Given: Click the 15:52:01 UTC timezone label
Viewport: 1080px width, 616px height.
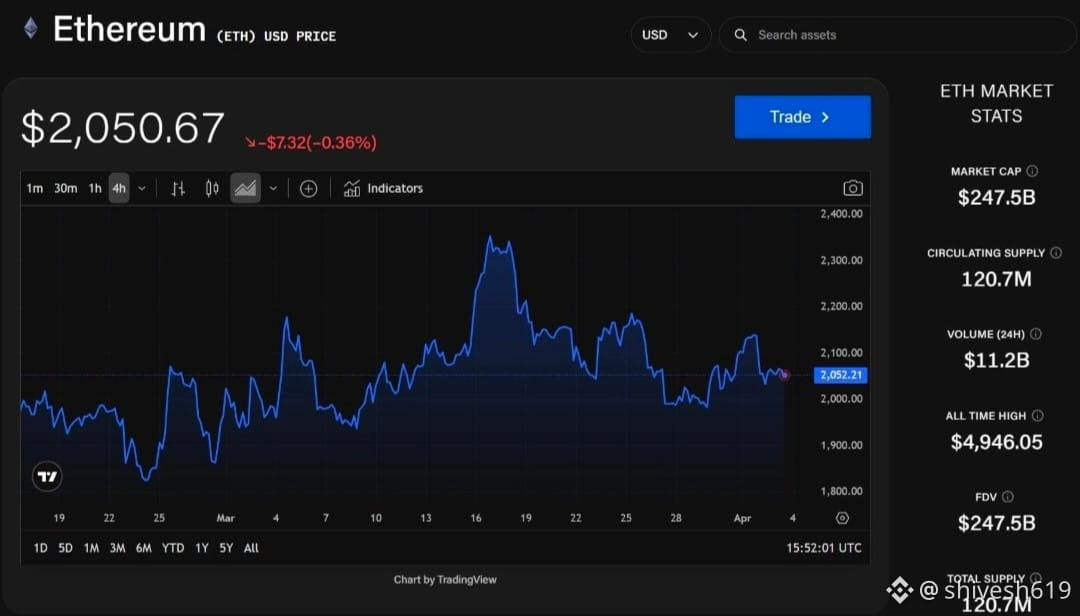Looking at the screenshot, I should pyautogui.click(x=824, y=548).
